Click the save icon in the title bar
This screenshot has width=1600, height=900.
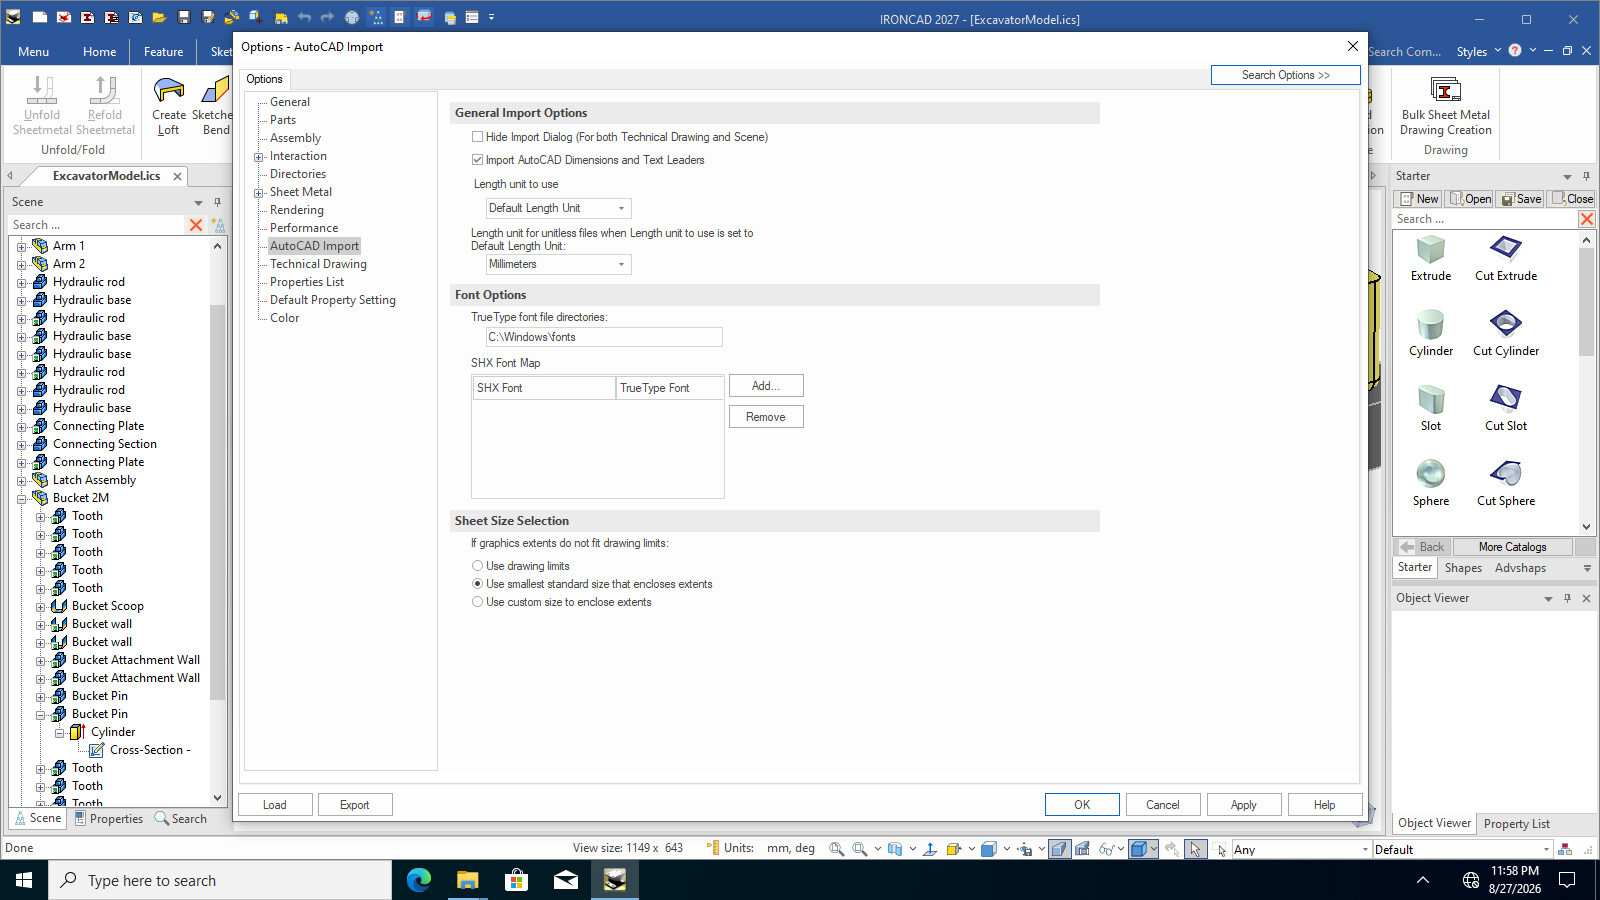point(184,17)
